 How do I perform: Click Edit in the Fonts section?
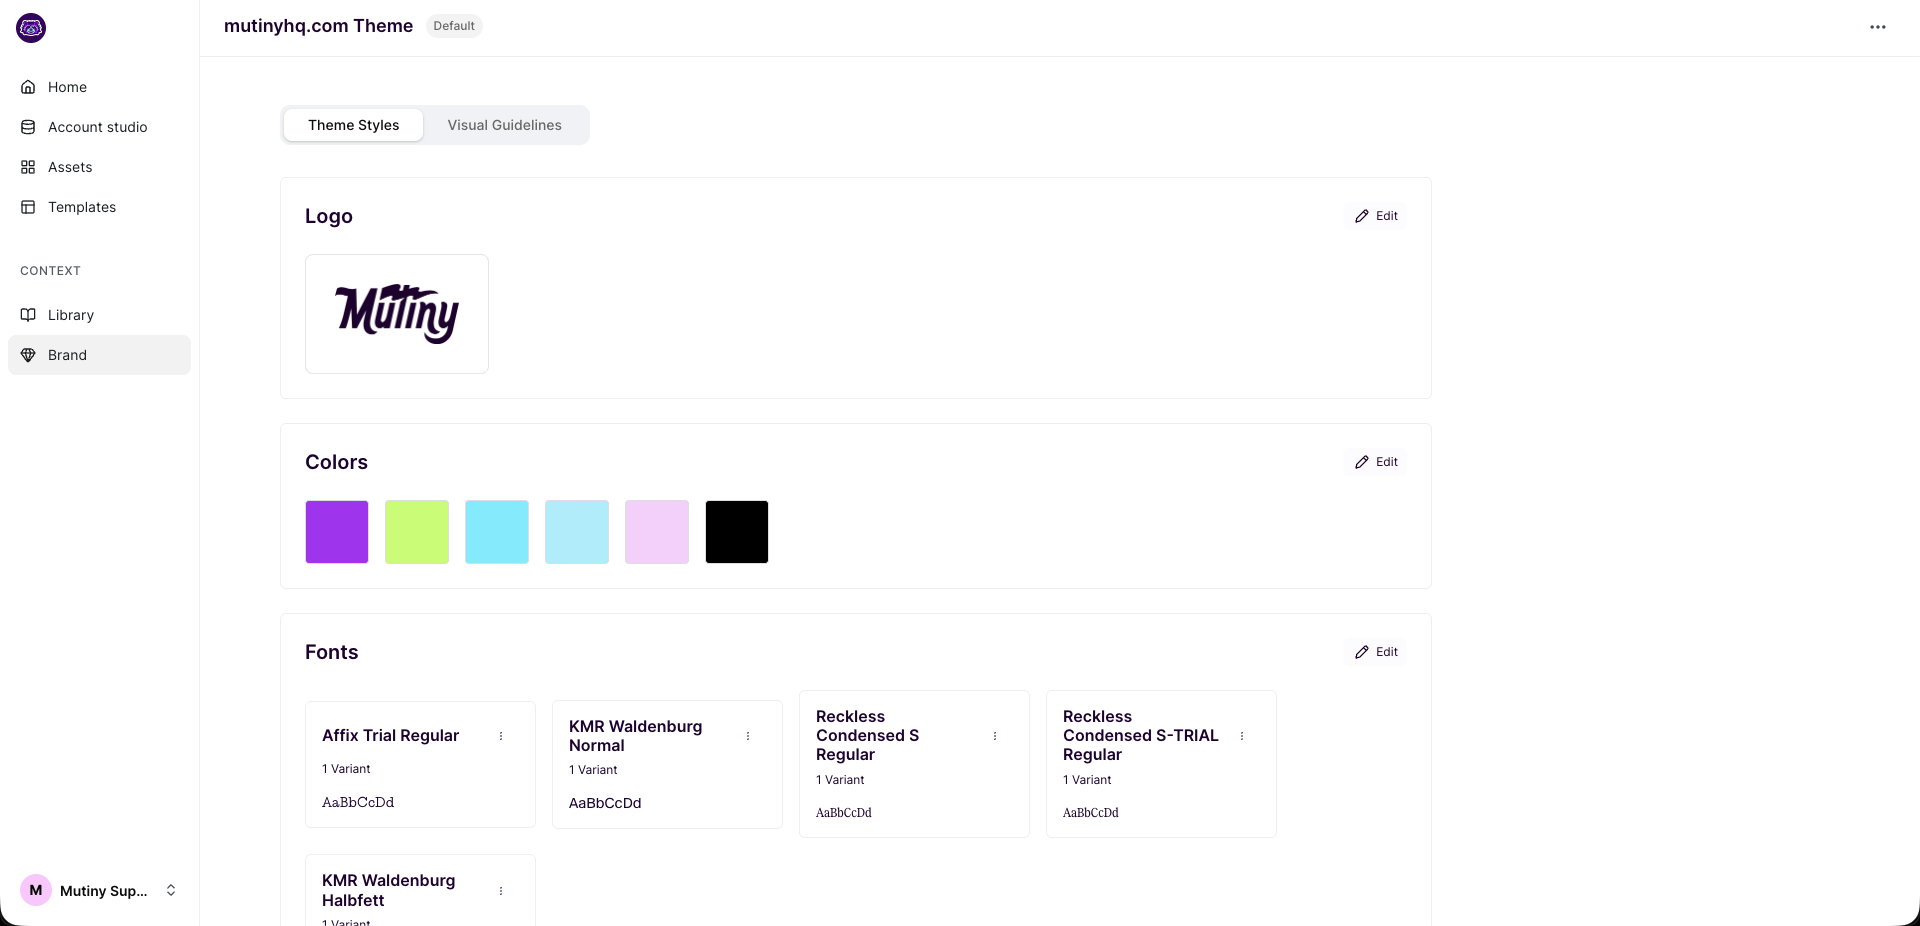click(x=1376, y=652)
